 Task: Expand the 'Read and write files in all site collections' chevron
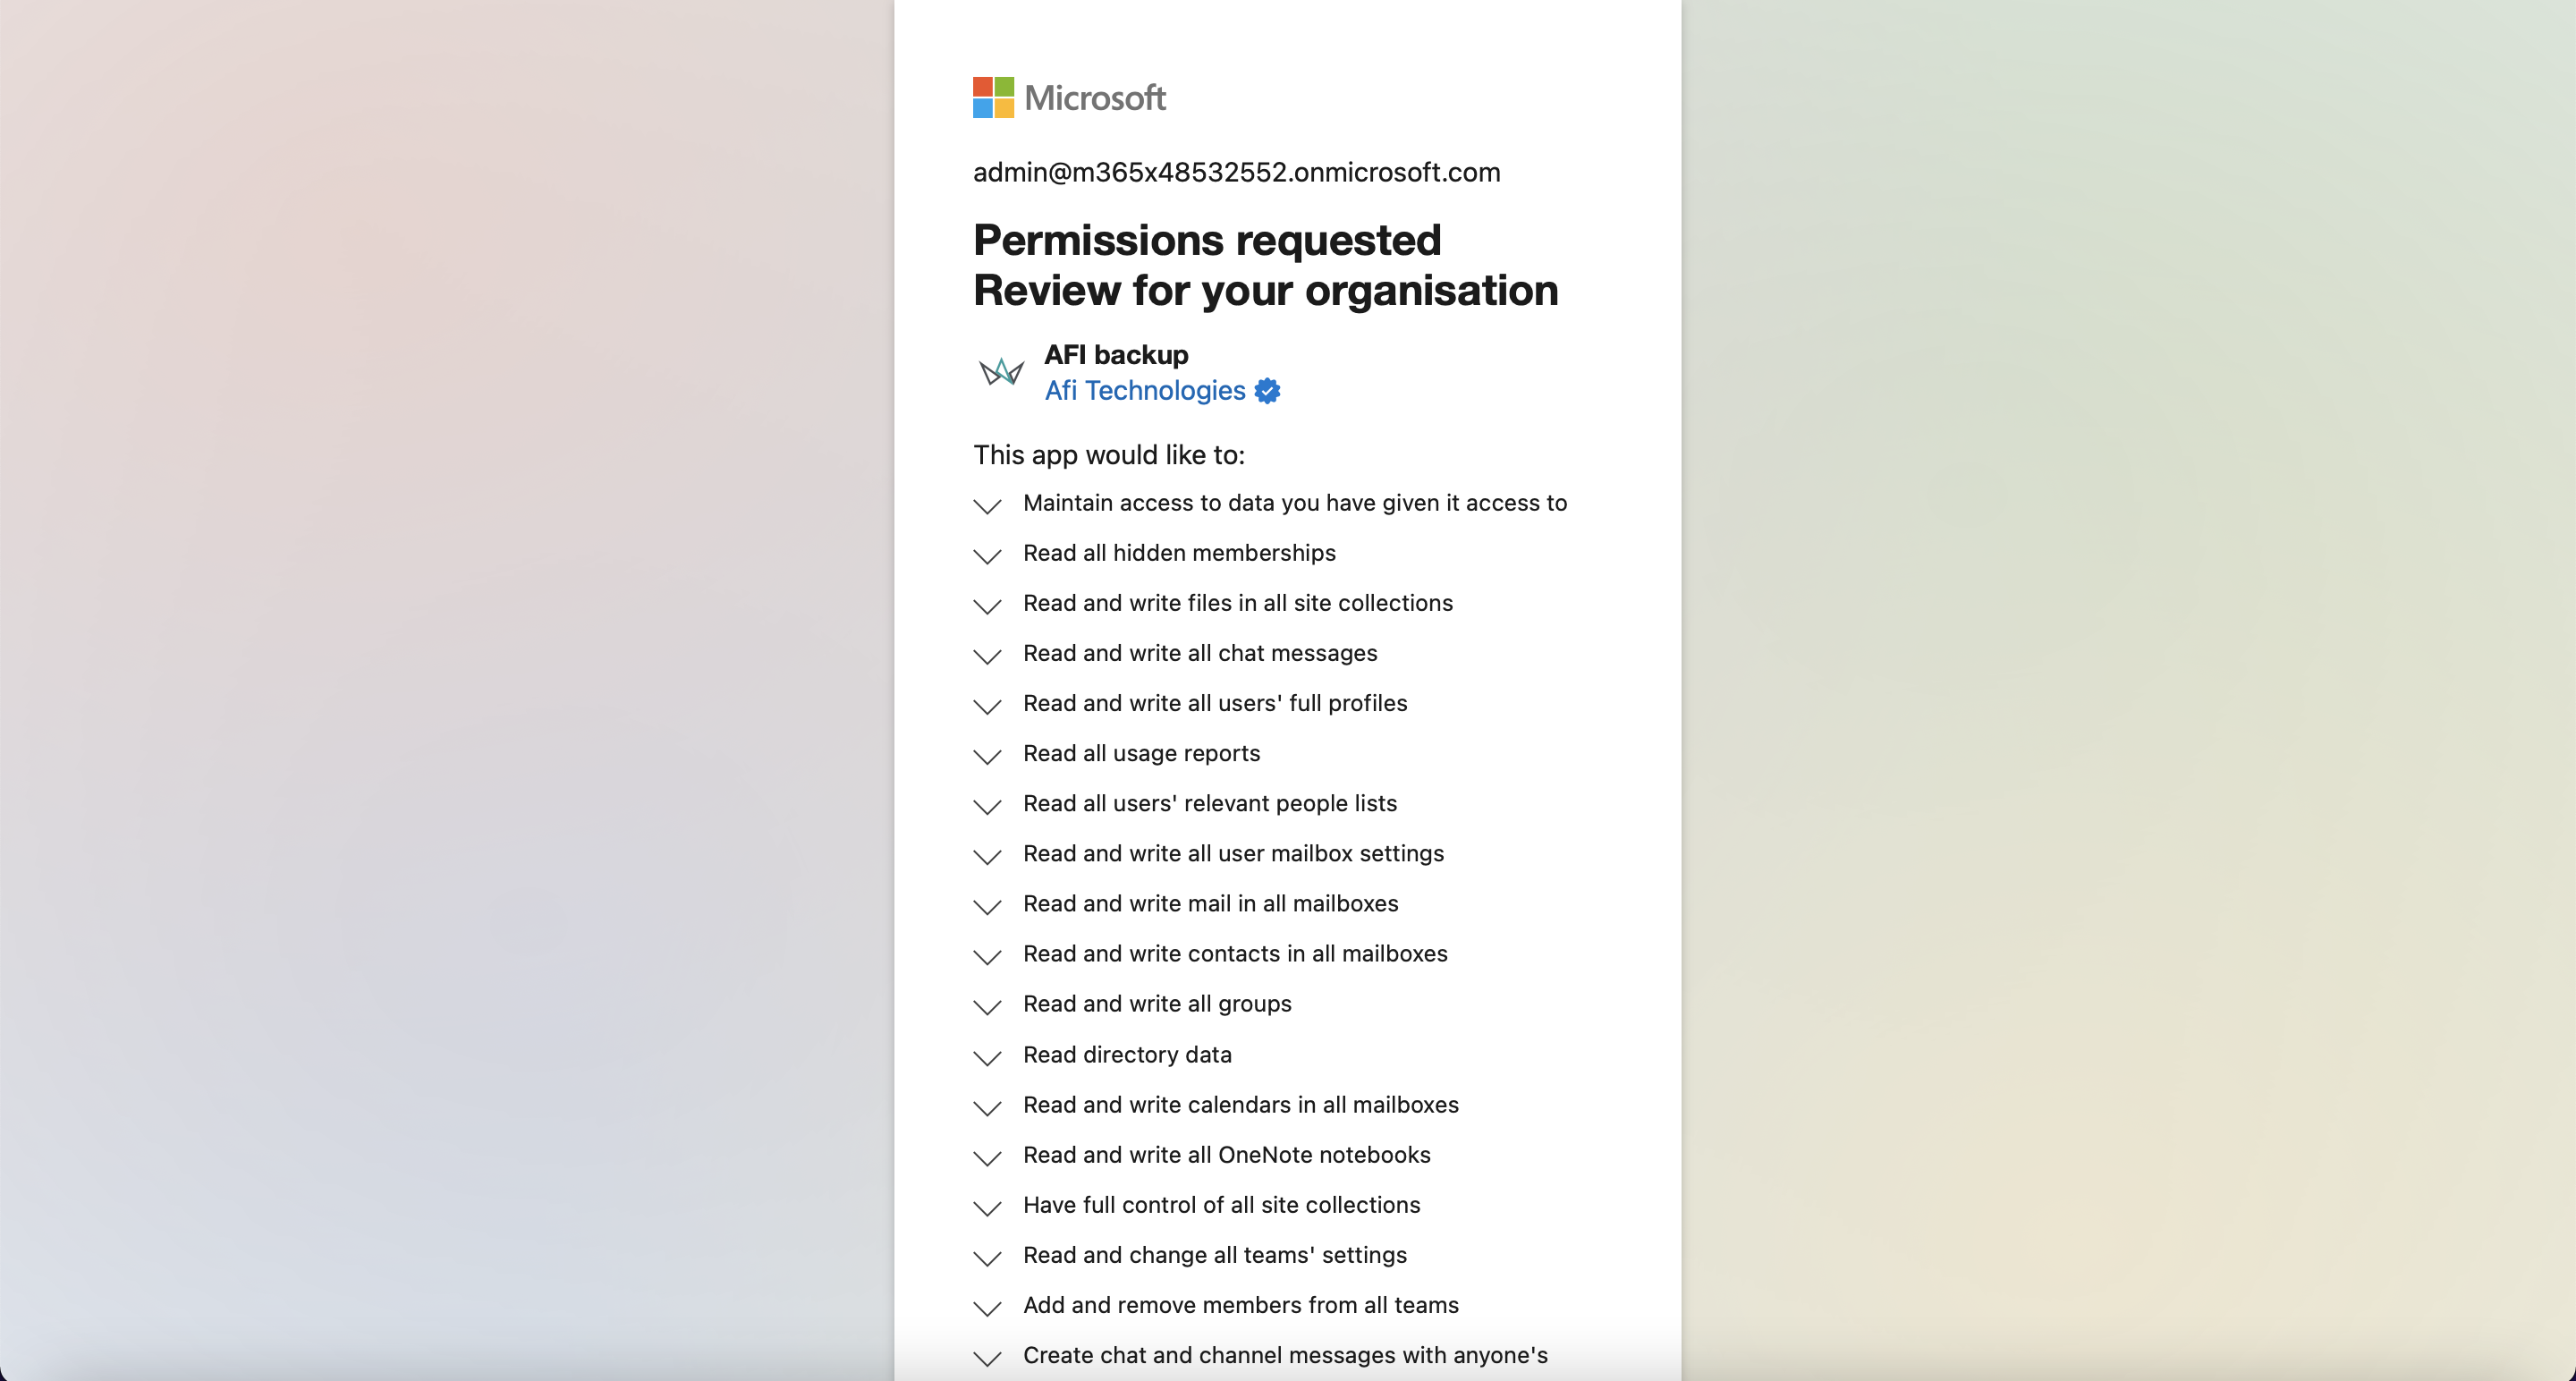tap(987, 606)
